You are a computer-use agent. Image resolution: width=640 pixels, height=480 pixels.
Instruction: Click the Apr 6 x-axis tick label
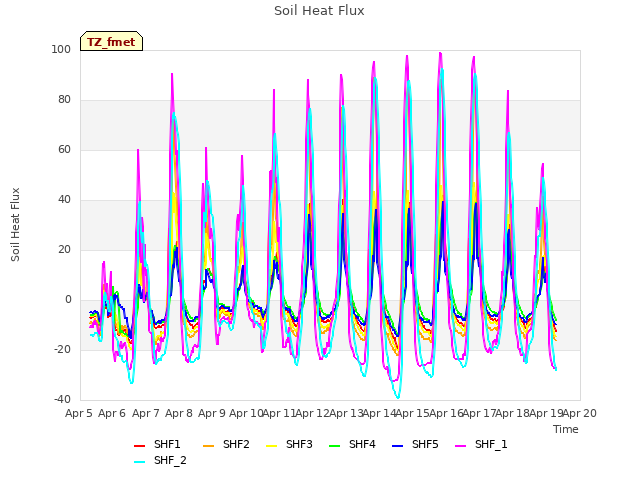[x=112, y=413]
